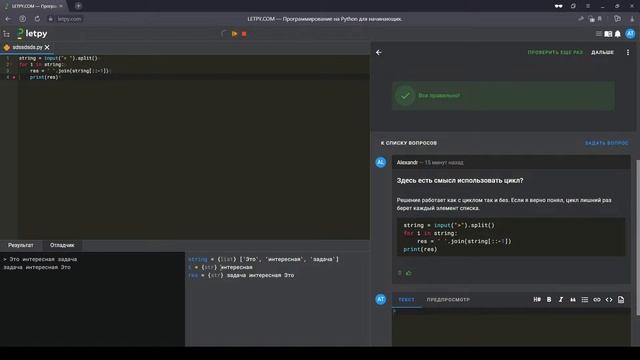Click the share icon in address bar
This screenshot has width=640, height=360.
pos(581,19)
